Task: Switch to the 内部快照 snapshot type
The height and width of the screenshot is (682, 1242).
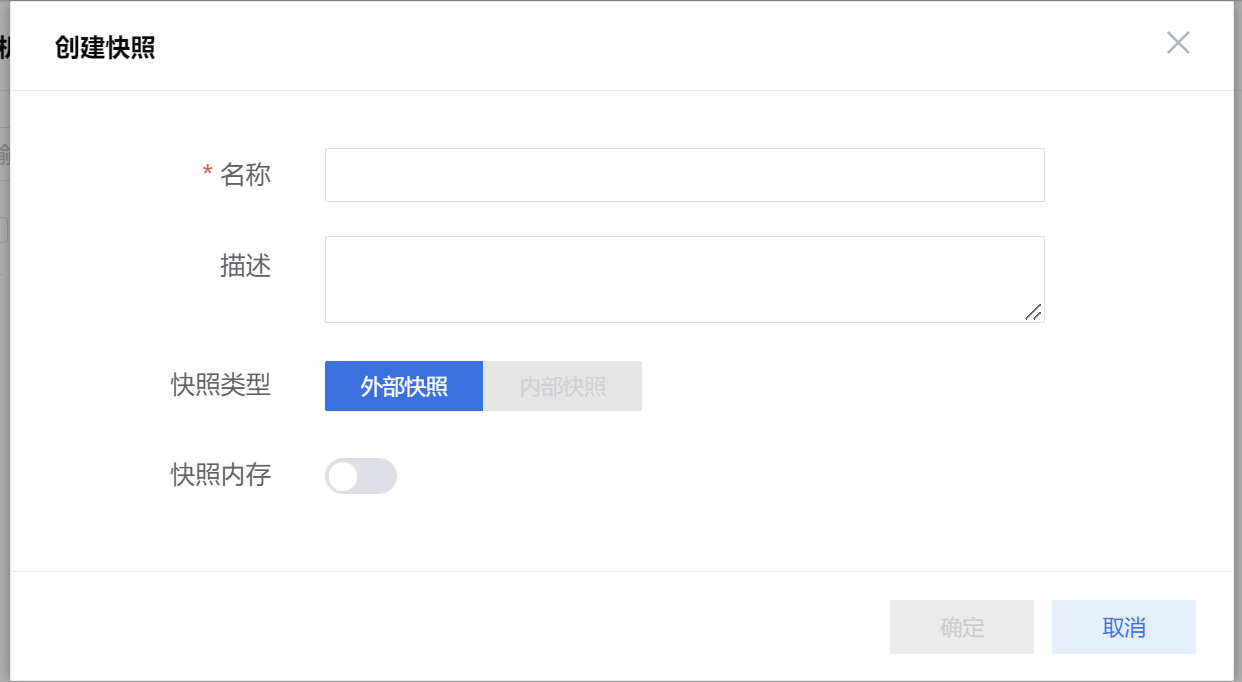Action: 562,386
